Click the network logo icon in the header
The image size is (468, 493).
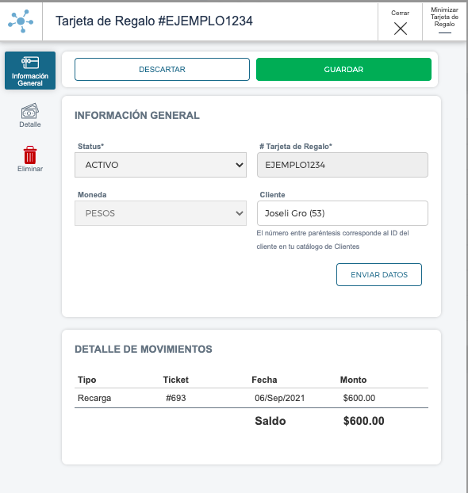click(21, 21)
